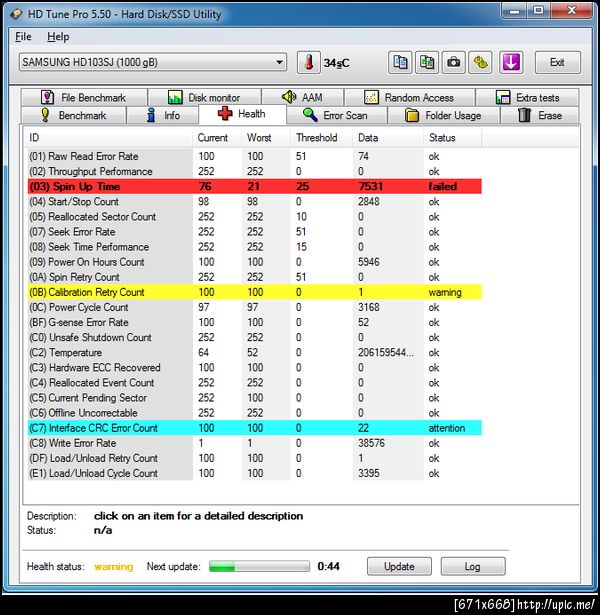600x615 pixels.
Task: Click the Exit button
Action: pyautogui.click(x=557, y=62)
